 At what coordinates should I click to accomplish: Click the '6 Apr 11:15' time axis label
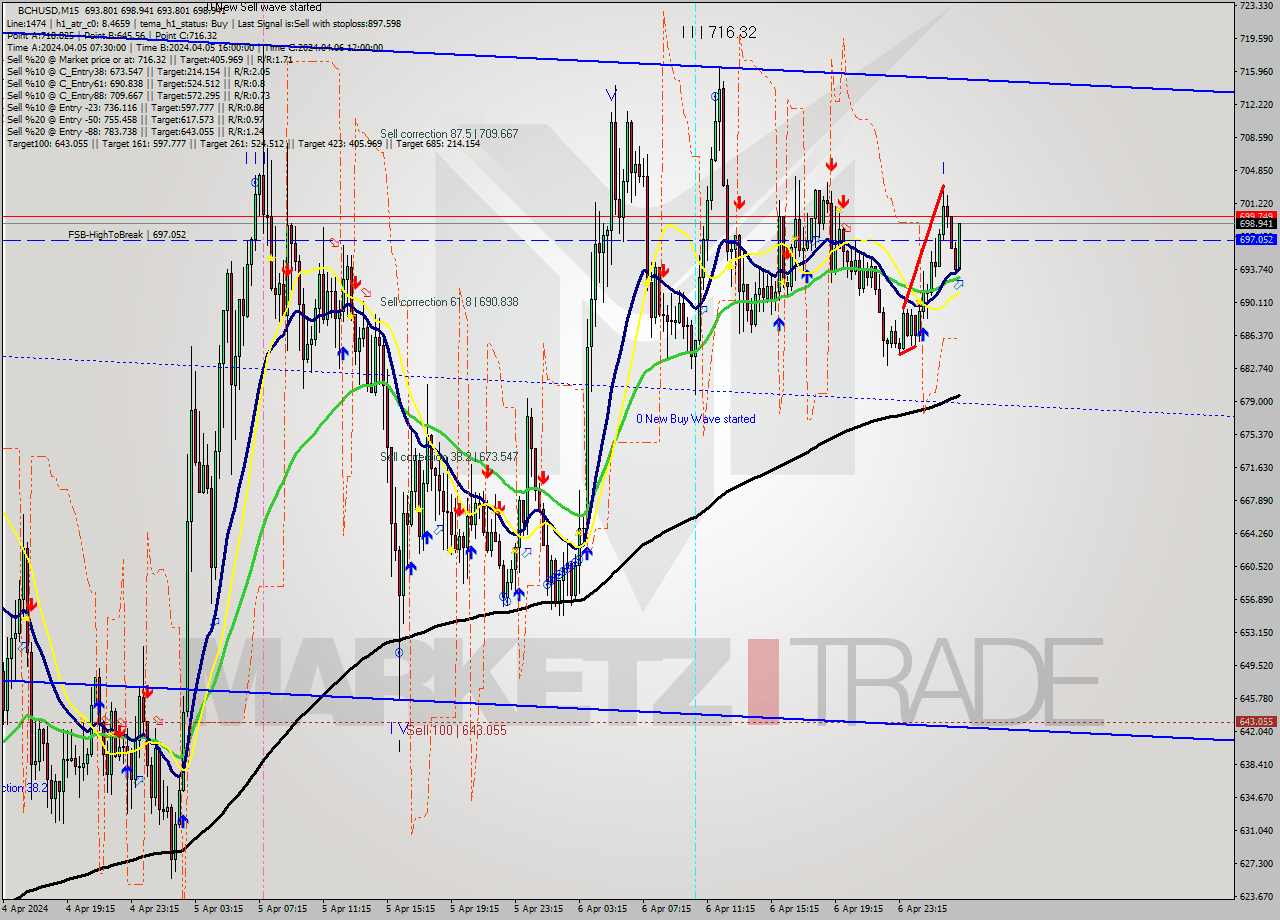tap(730, 910)
